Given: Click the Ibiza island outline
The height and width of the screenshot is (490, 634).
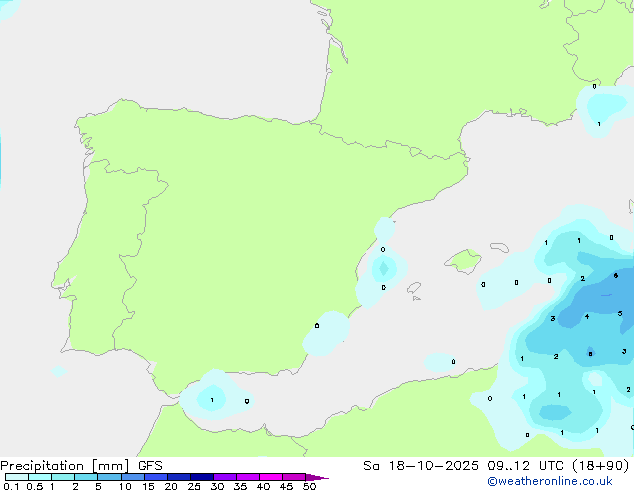Looking at the screenshot, I should [414, 288].
